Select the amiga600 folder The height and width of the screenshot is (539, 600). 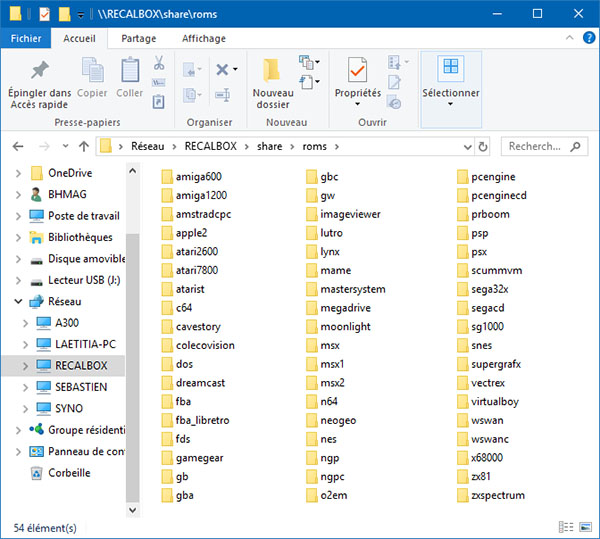[191, 177]
